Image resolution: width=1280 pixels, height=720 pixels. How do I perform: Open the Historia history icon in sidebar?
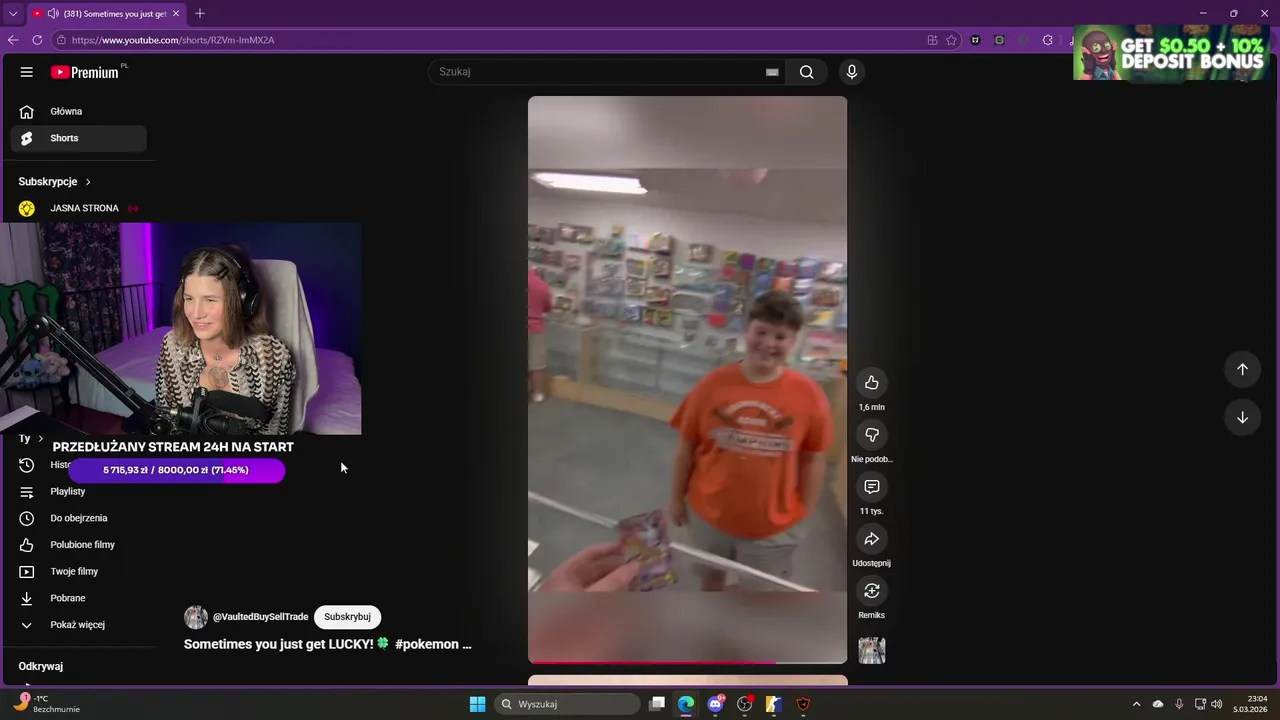point(27,465)
